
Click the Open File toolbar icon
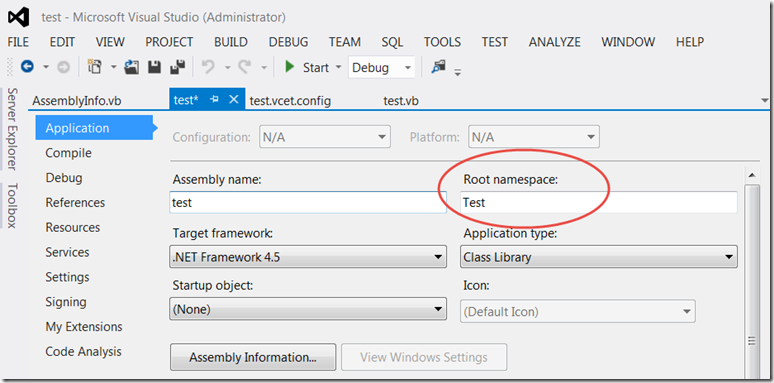(x=131, y=67)
